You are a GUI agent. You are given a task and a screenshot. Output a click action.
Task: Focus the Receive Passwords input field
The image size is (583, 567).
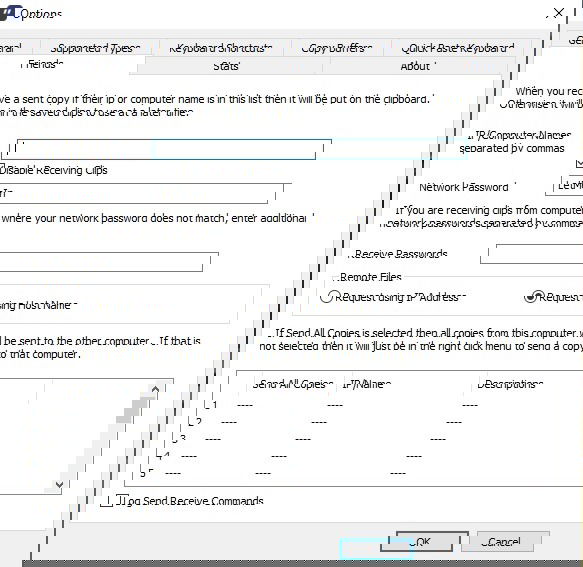(x=532, y=254)
